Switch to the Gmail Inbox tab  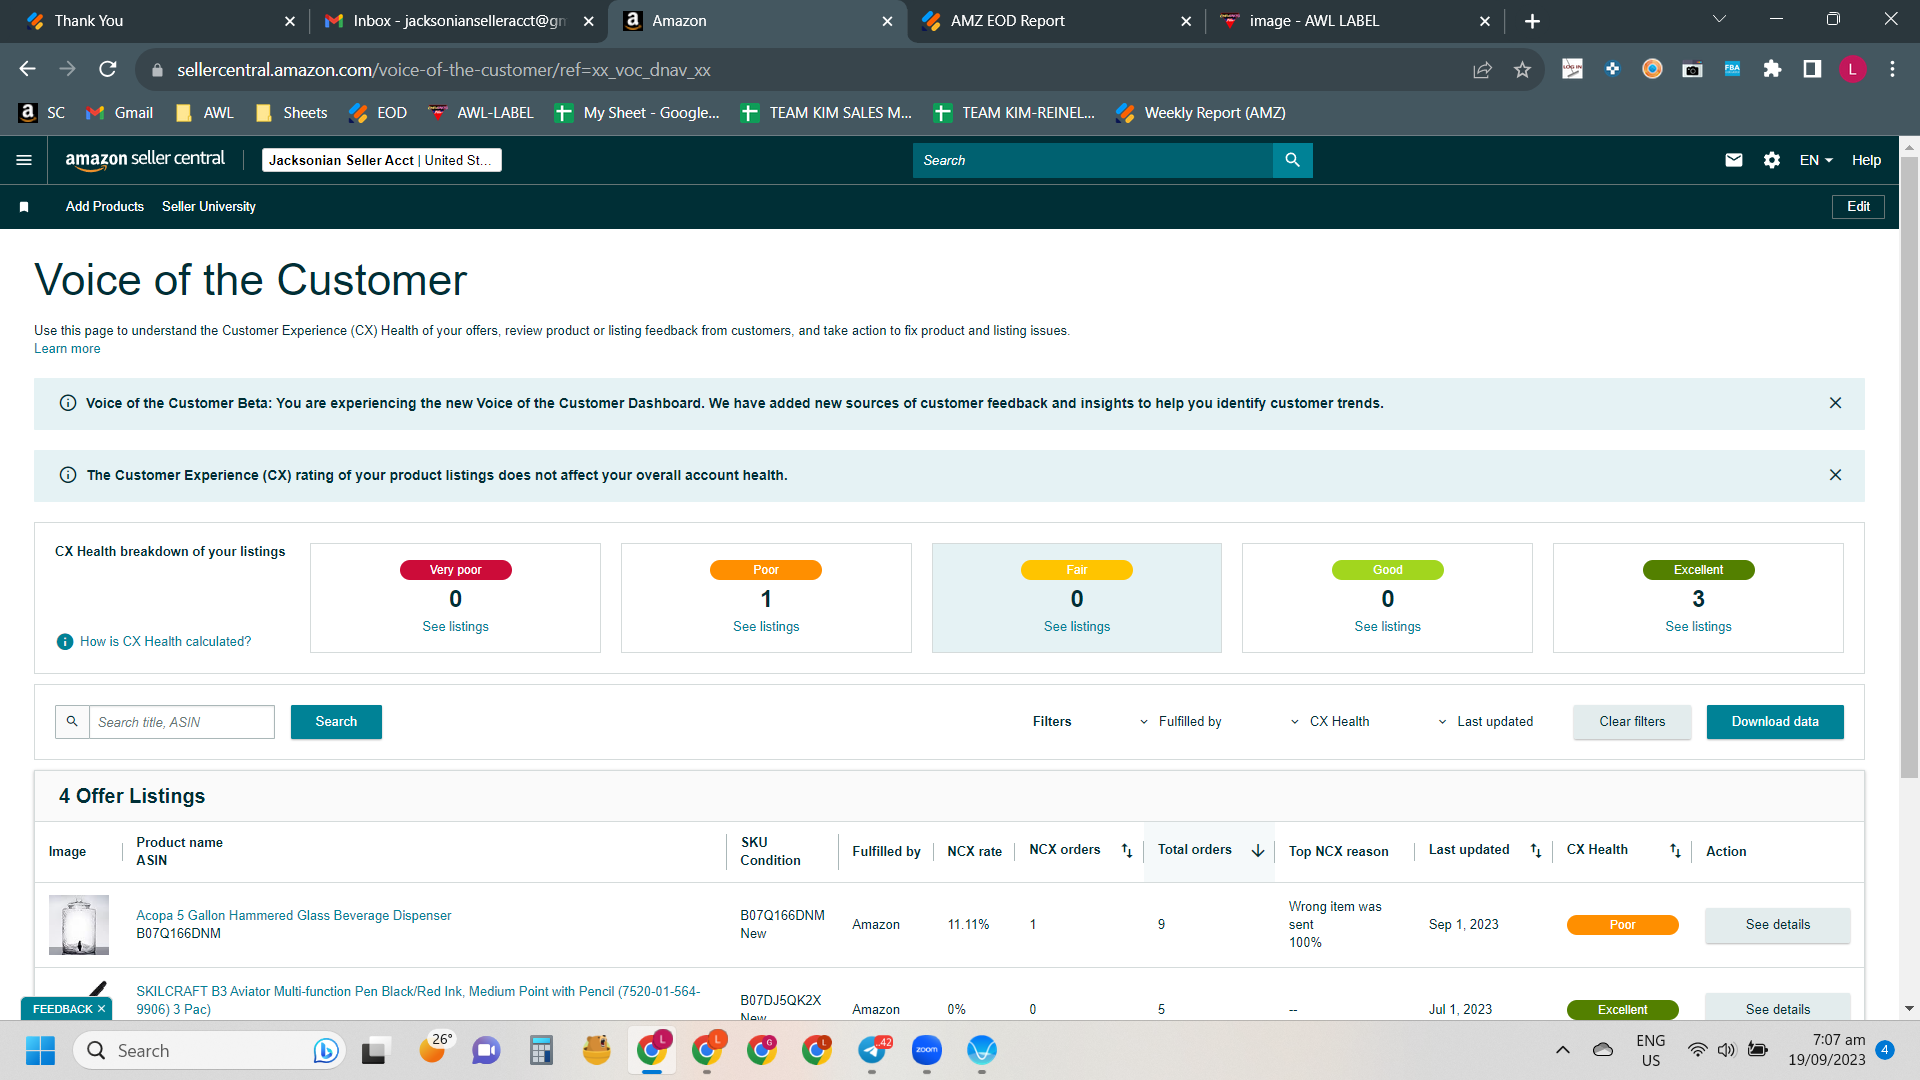pos(458,21)
